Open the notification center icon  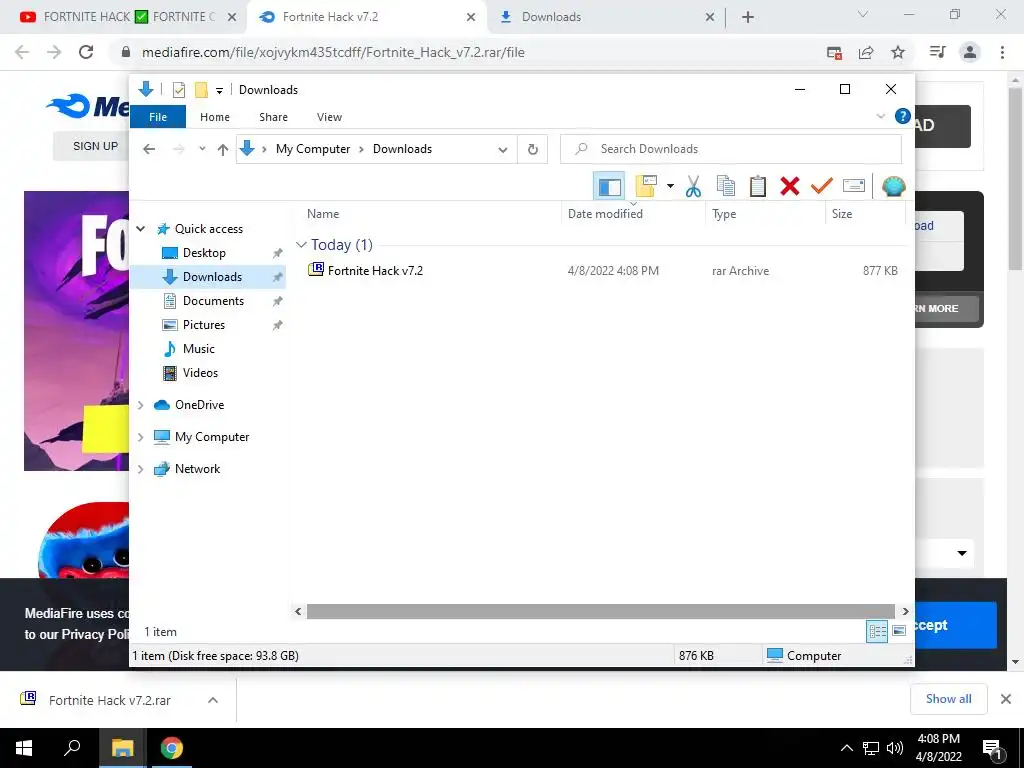pyautogui.click(x=993, y=748)
